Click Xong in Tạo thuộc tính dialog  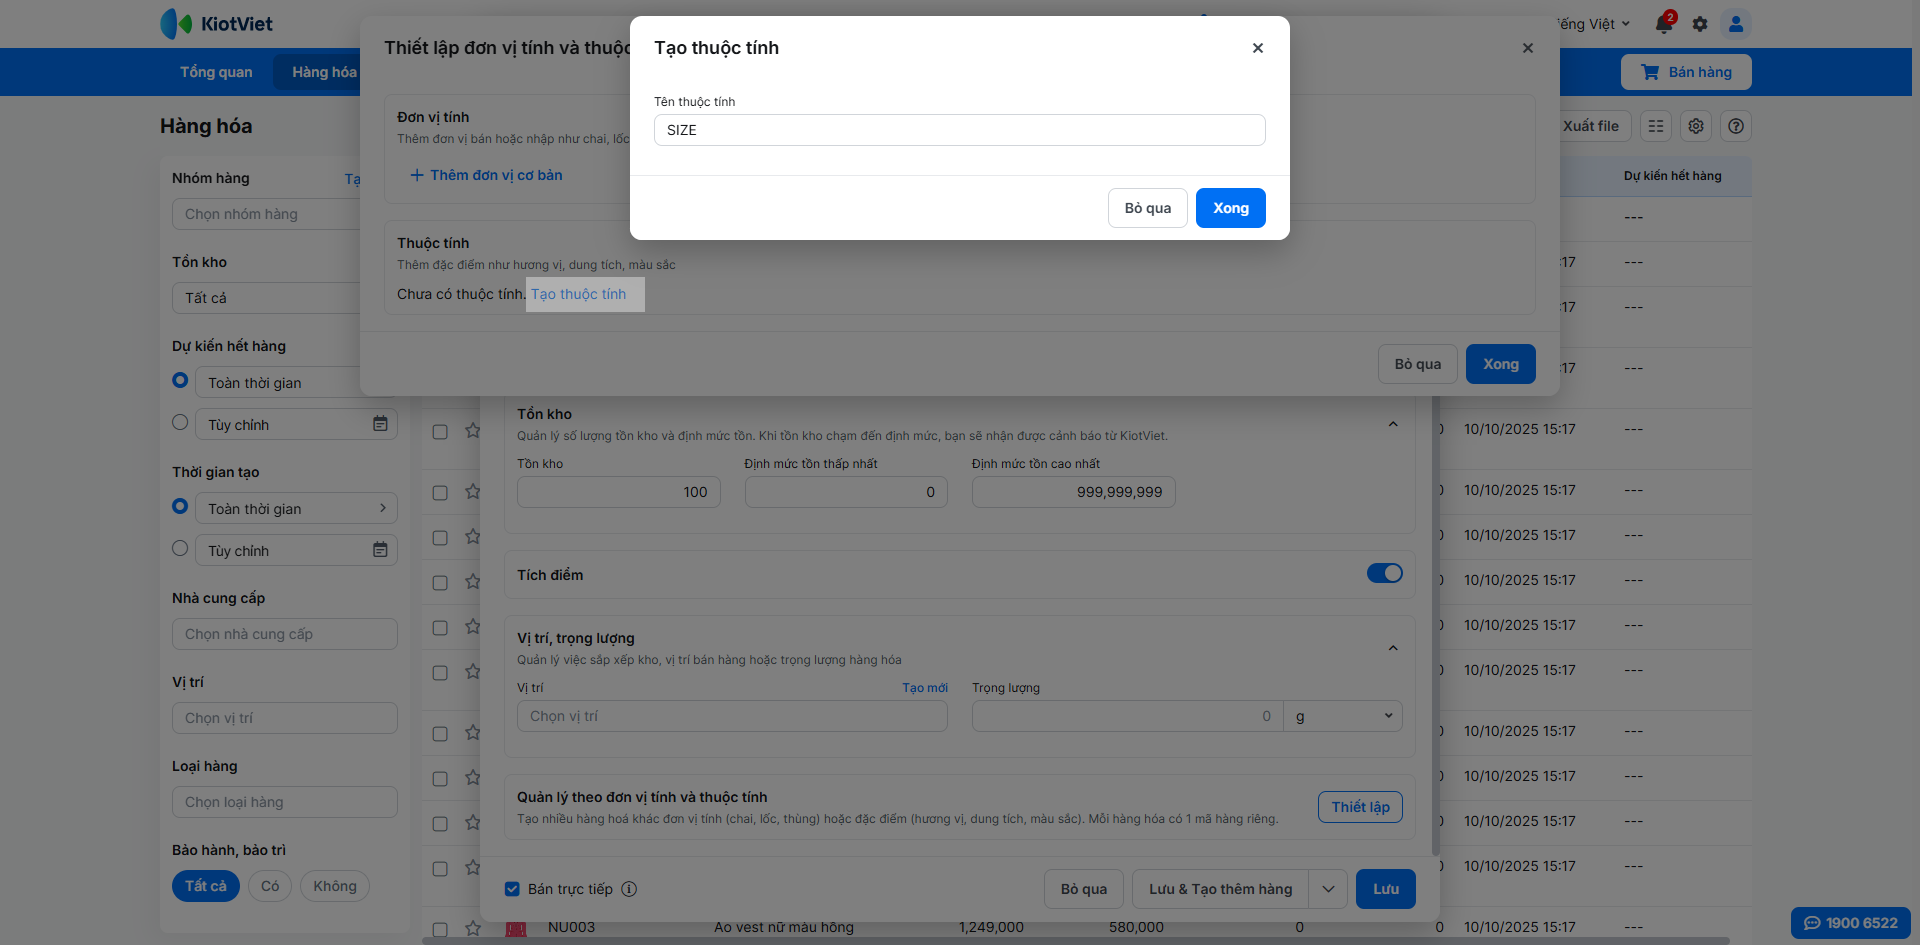tap(1230, 208)
